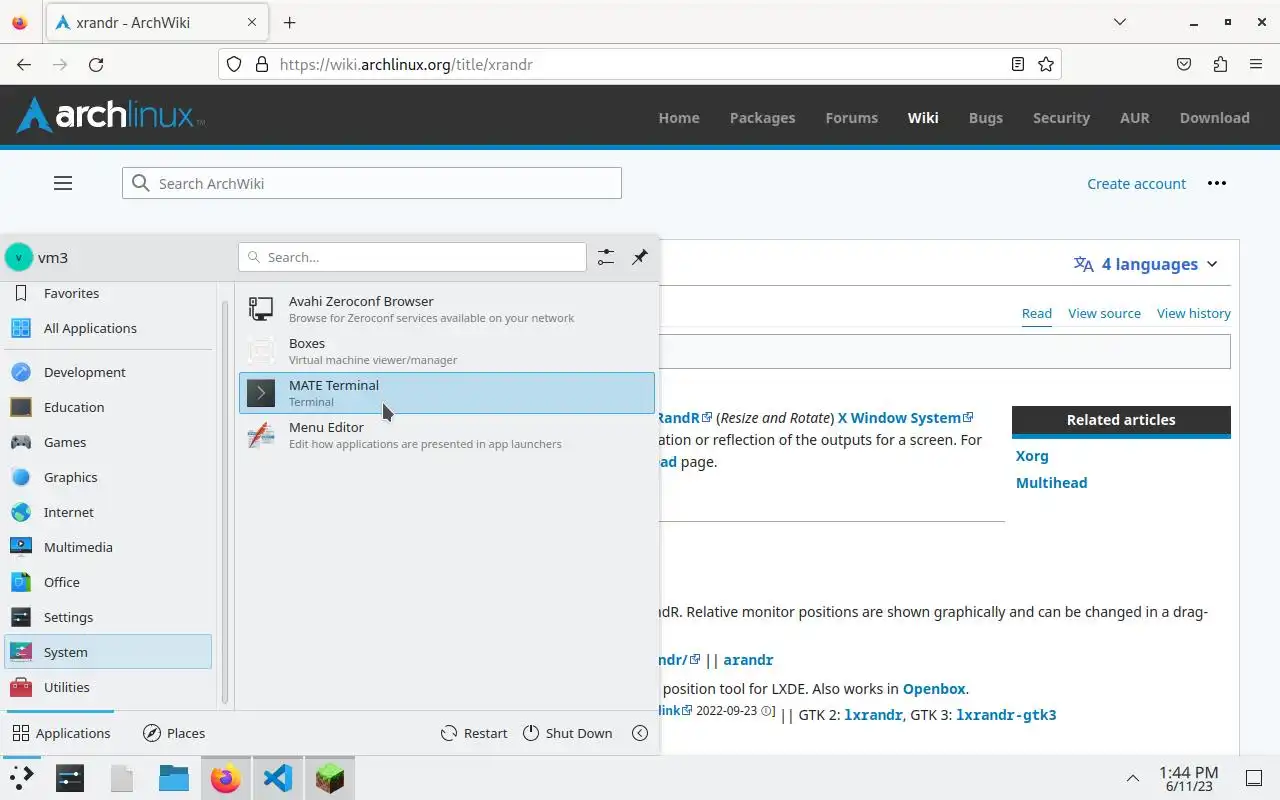The image size is (1280, 800).
Task: Pin the application launcher open
Action: click(640, 257)
